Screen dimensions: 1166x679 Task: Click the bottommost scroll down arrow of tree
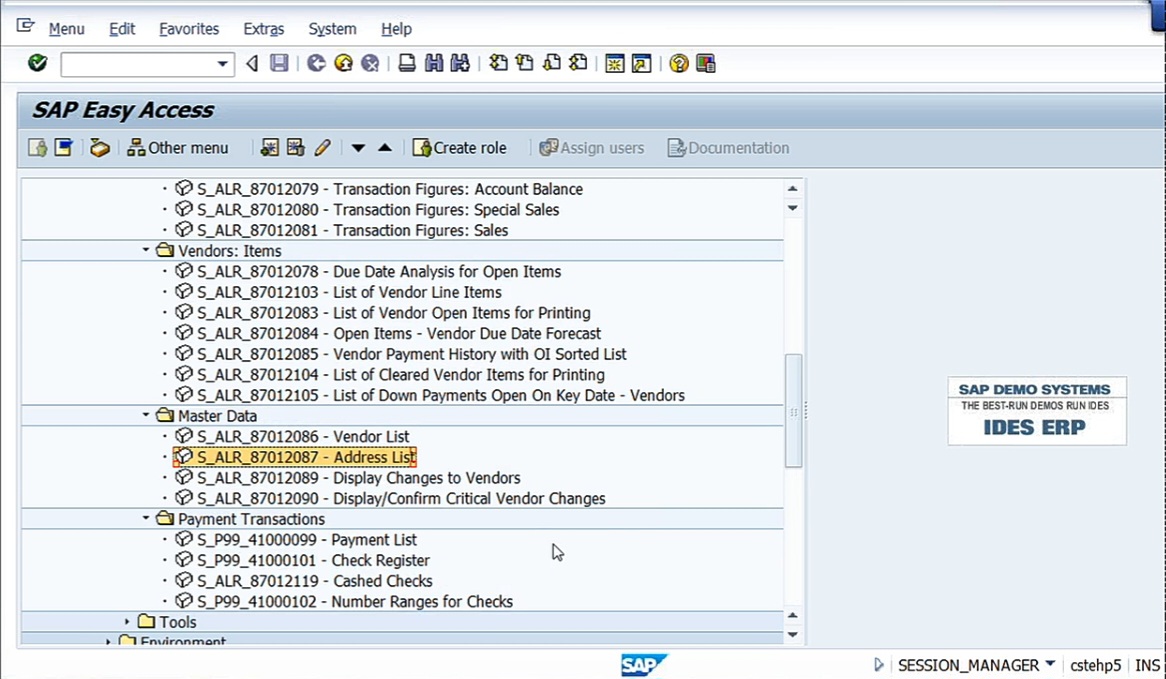point(793,634)
